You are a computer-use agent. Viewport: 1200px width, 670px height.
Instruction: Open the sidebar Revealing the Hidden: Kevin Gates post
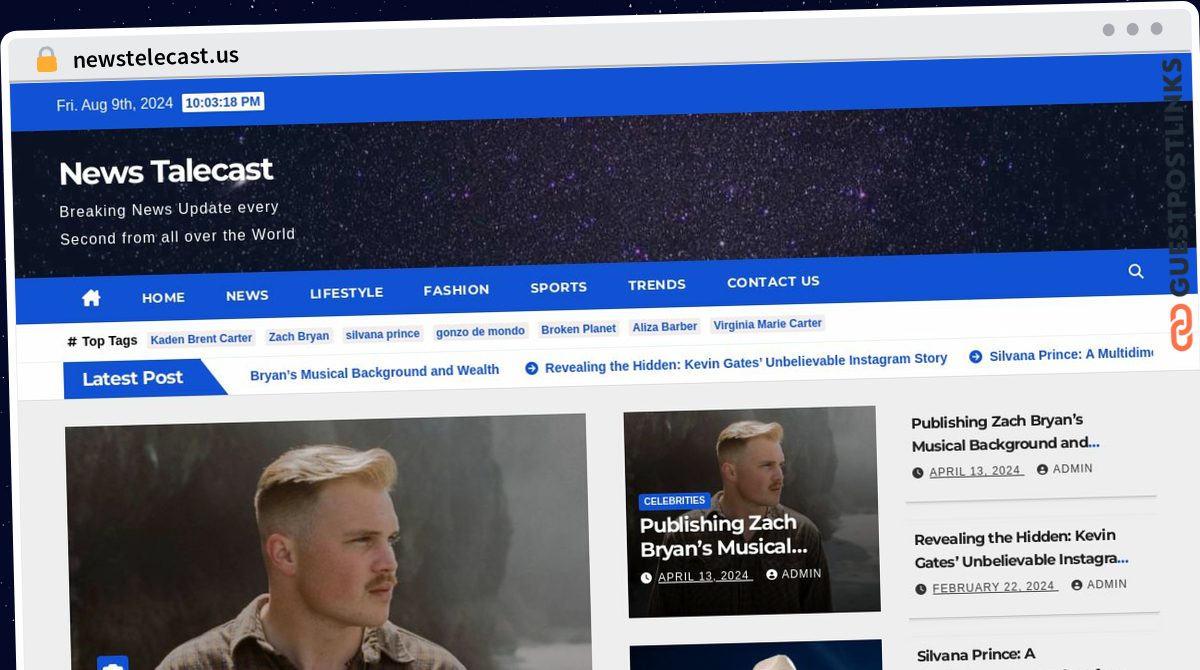[1021, 548]
